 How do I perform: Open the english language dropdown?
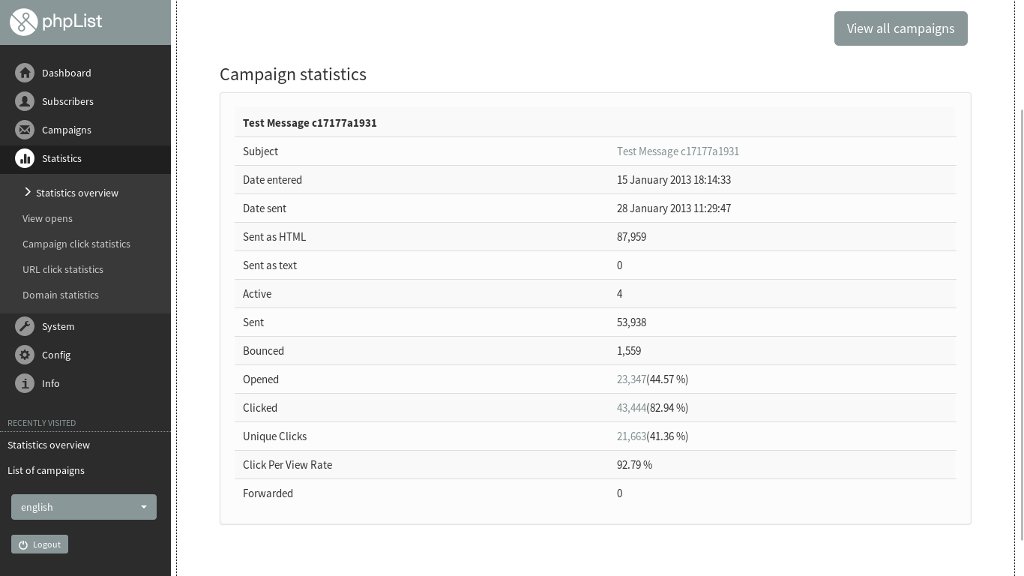(x=84, y=507)
